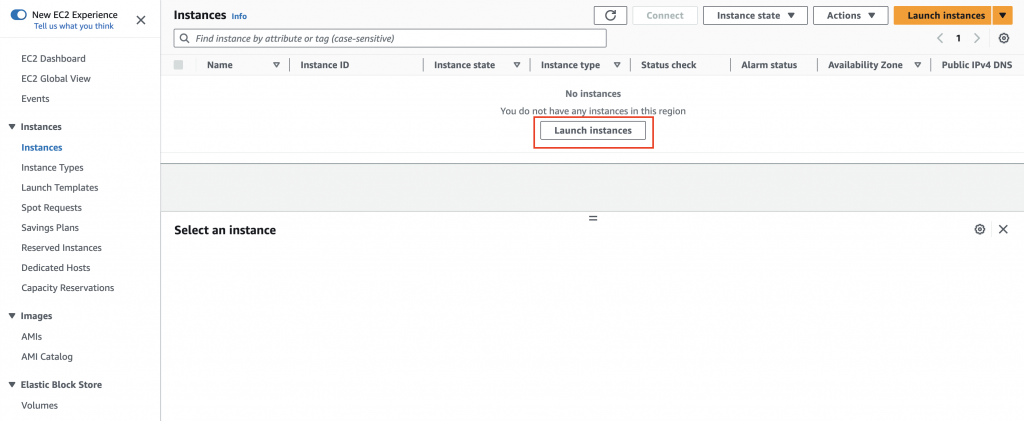This screenshot has width=1024, height=421.
Task: Open Launch Templates page
Action: coord(59,188)
